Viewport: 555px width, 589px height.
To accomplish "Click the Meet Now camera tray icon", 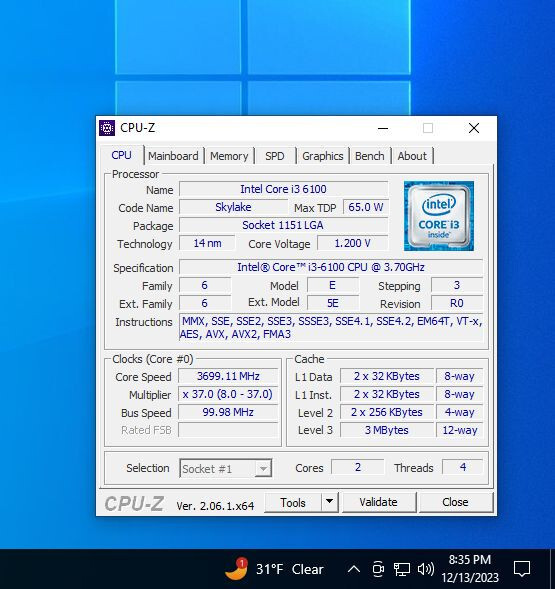I will (378, 569).
